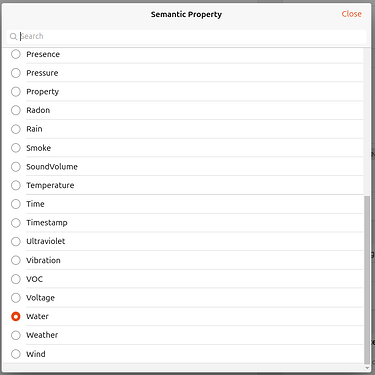
Task: Select the Temperature option
Action: pyautogui.click(x=16, y=185)
